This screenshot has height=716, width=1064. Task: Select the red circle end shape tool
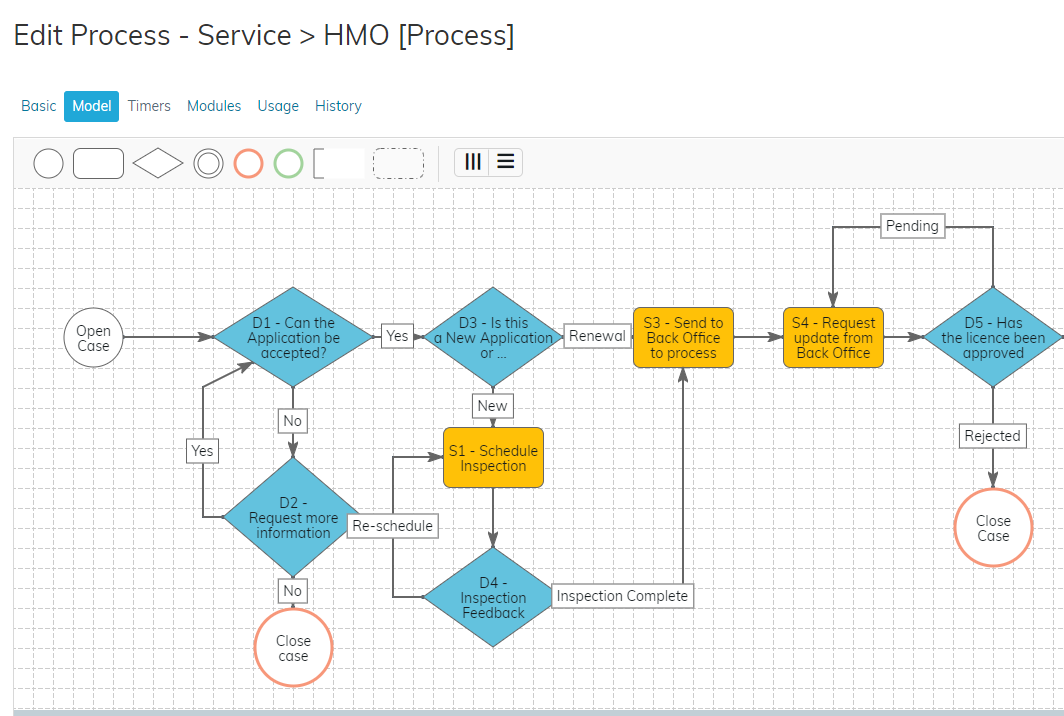pos(248,163)
